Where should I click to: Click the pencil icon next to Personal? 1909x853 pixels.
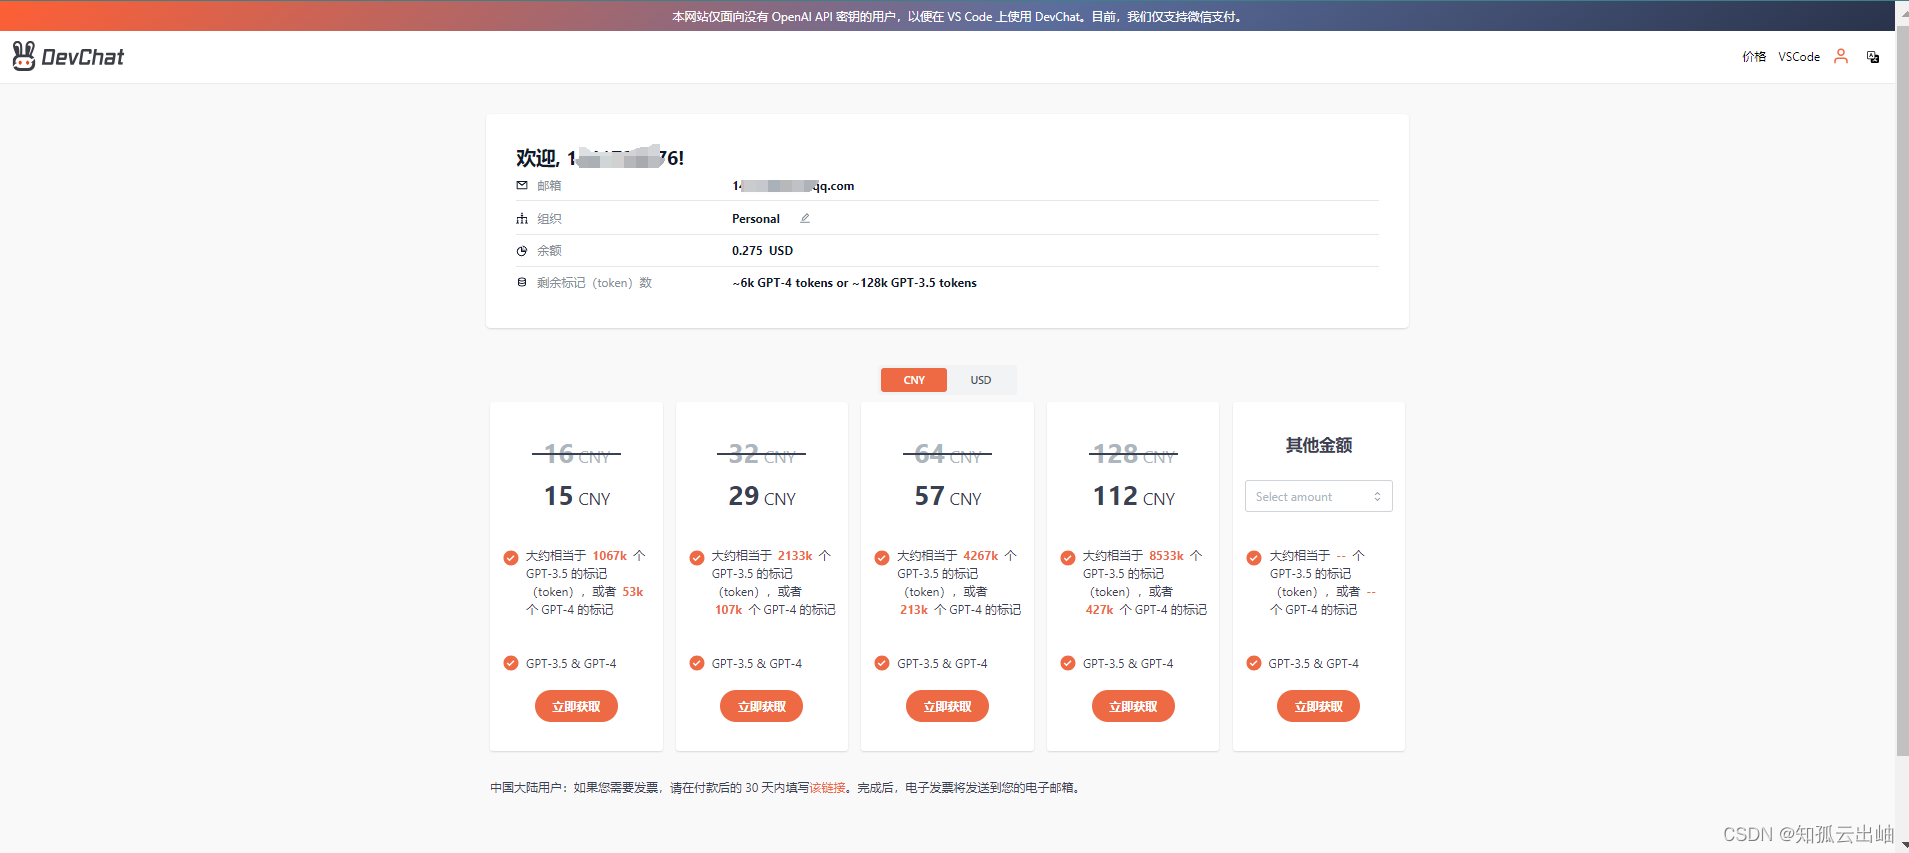805,218
